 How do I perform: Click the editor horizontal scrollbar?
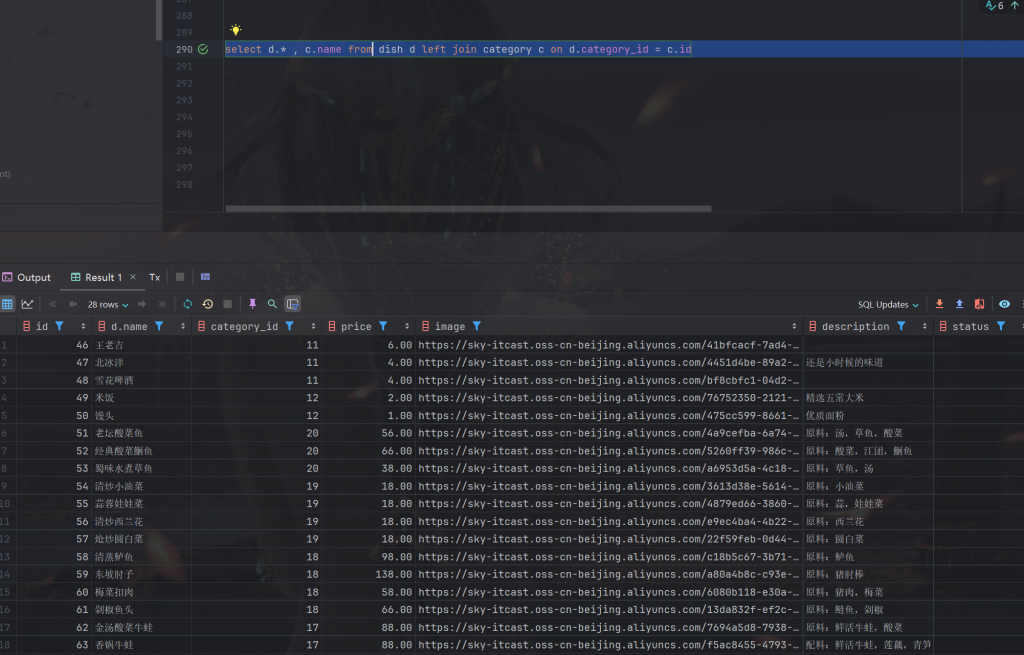(468, 209)
